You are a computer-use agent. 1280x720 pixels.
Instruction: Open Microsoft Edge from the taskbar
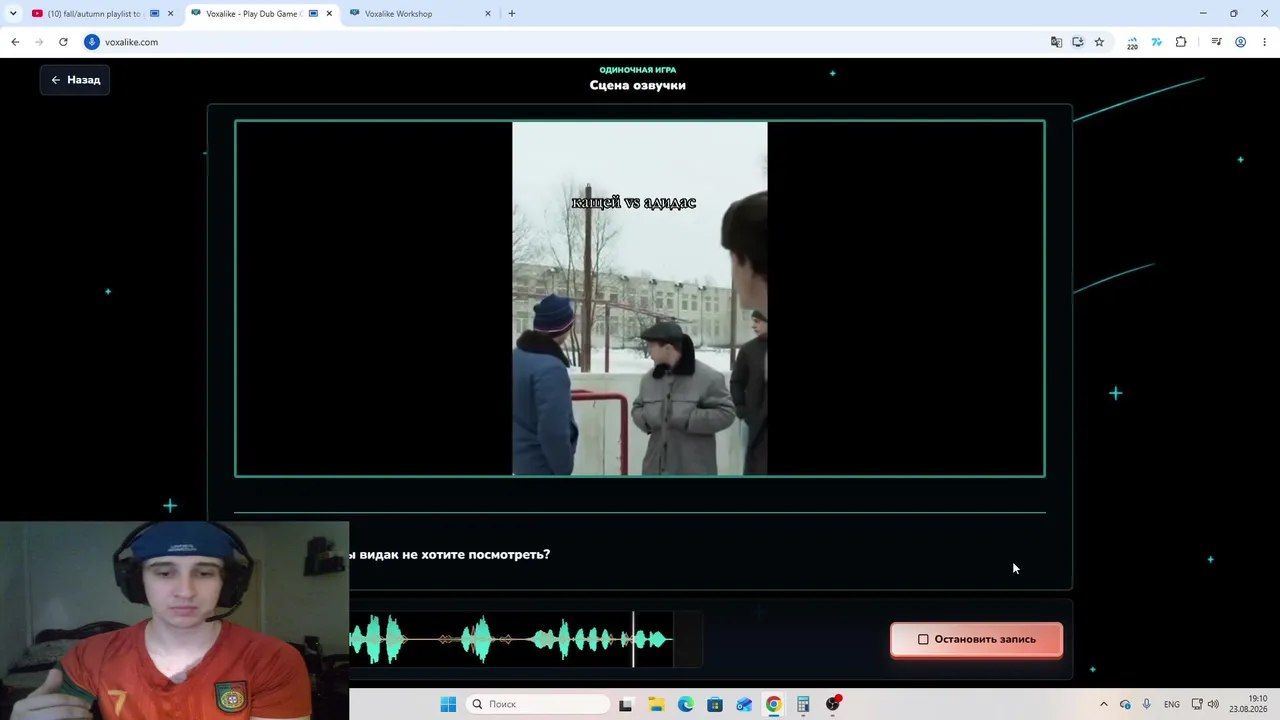pyautogui.click(x=685, y=704)
